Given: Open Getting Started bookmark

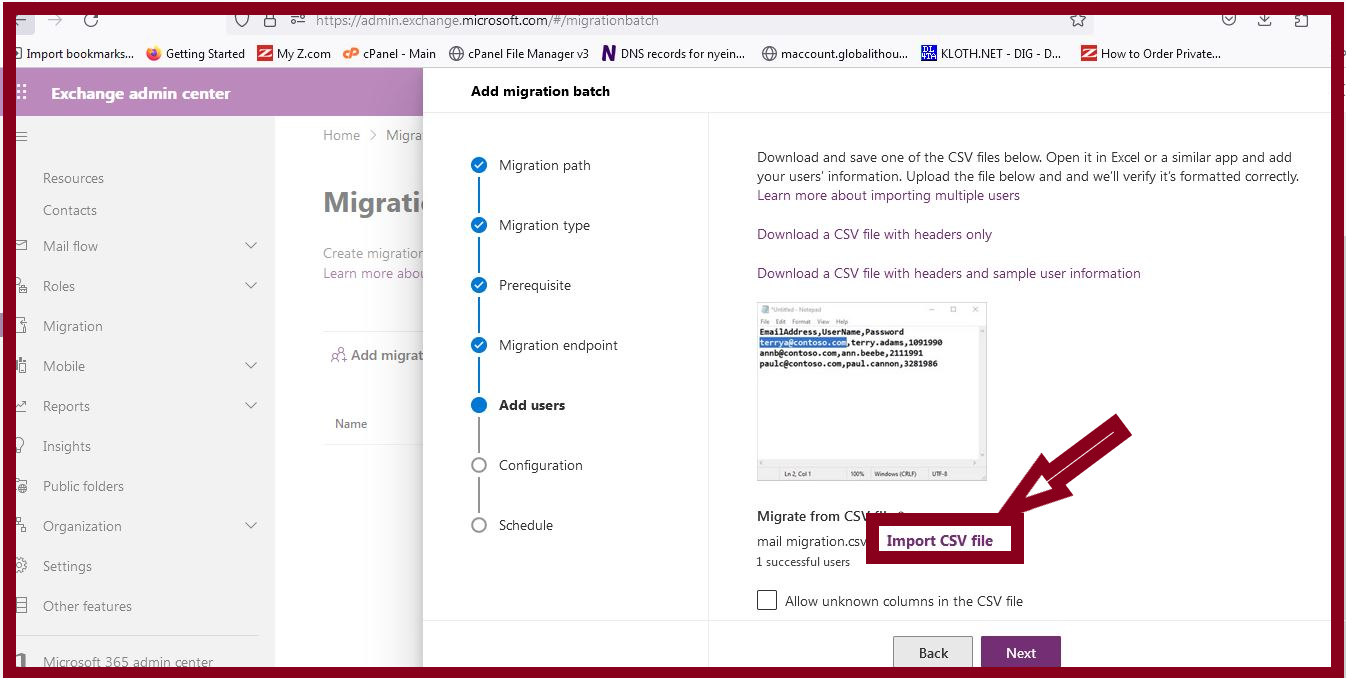Looking at the screenshot, I should [x=195, y=54].
